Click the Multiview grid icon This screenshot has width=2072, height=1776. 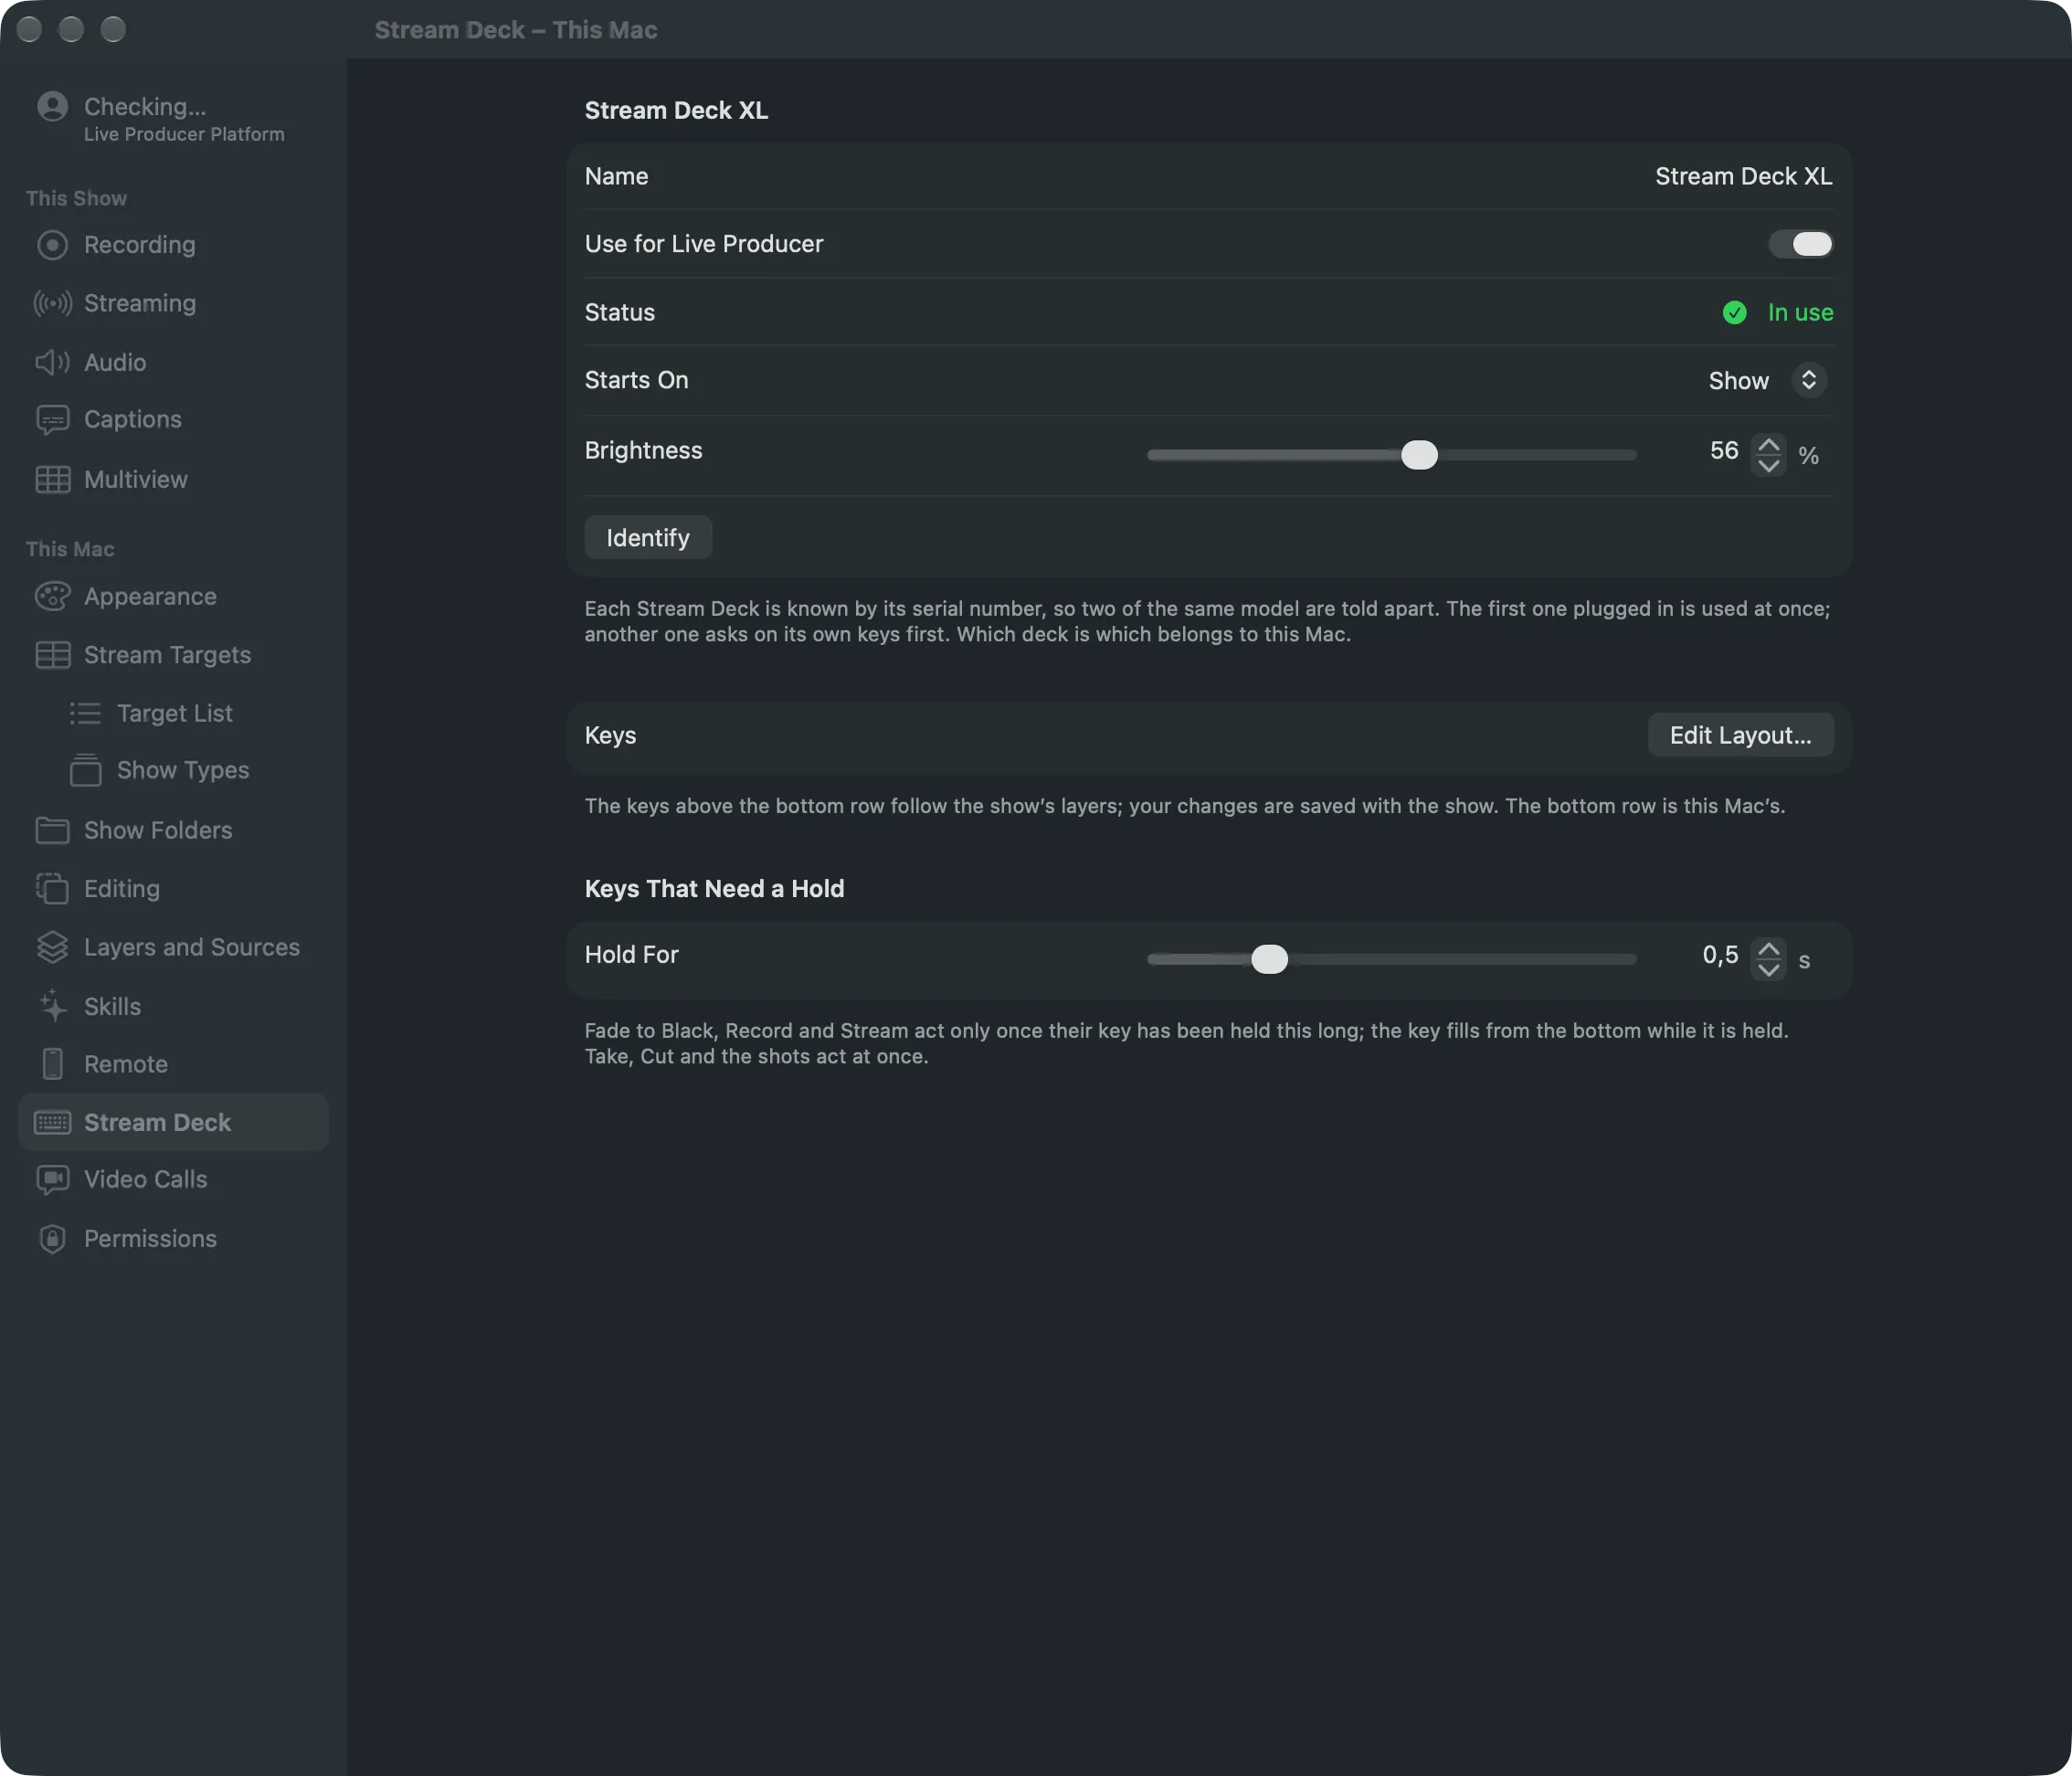click(52, 479)
